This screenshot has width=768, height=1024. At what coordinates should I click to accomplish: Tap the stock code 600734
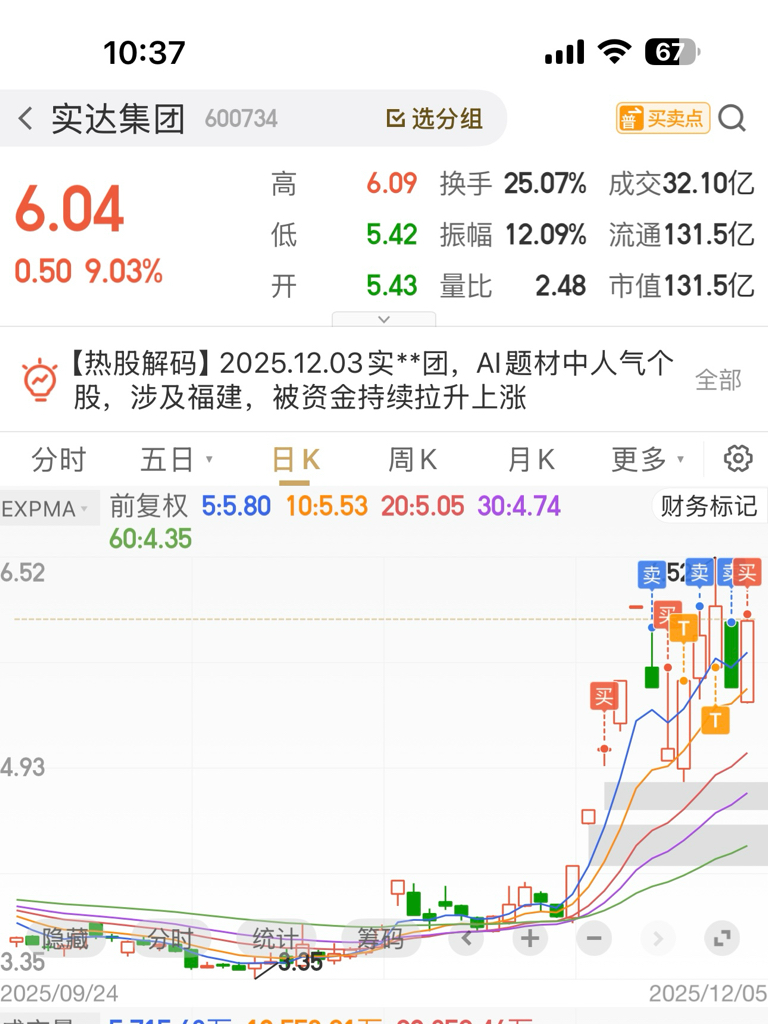[241, 119]
